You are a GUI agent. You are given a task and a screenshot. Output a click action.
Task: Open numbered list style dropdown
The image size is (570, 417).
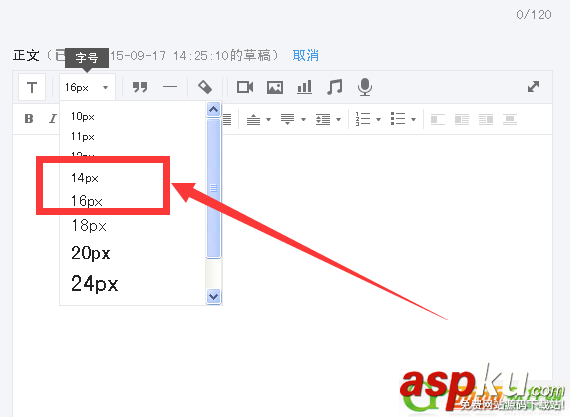tap(378, 119)
